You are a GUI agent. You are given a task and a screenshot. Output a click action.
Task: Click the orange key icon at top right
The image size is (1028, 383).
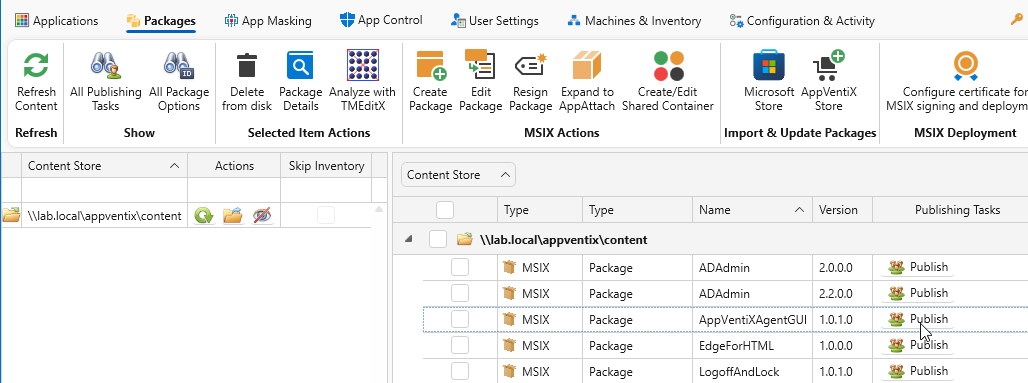(1017, 20)
